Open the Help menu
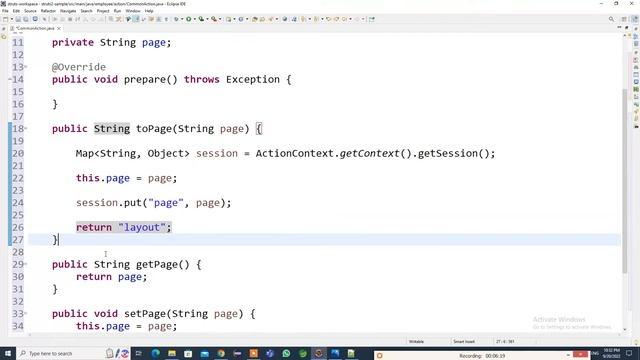This screenshot has height=360, width=640. (x=149, y=11)
